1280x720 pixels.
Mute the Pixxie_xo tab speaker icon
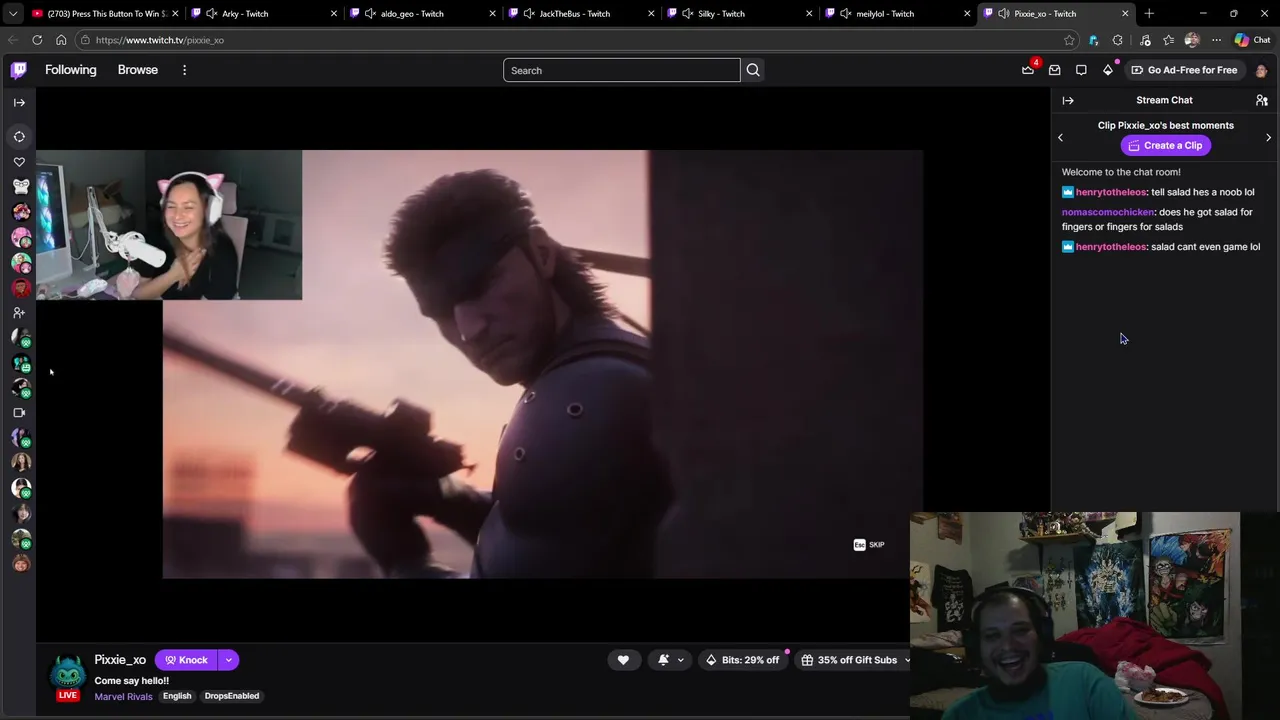[1004, 14]
